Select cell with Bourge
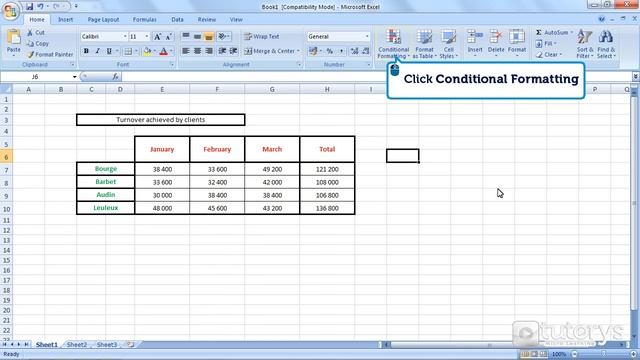The width and height of the screenshot is (640, 360). tap(106, 169)
